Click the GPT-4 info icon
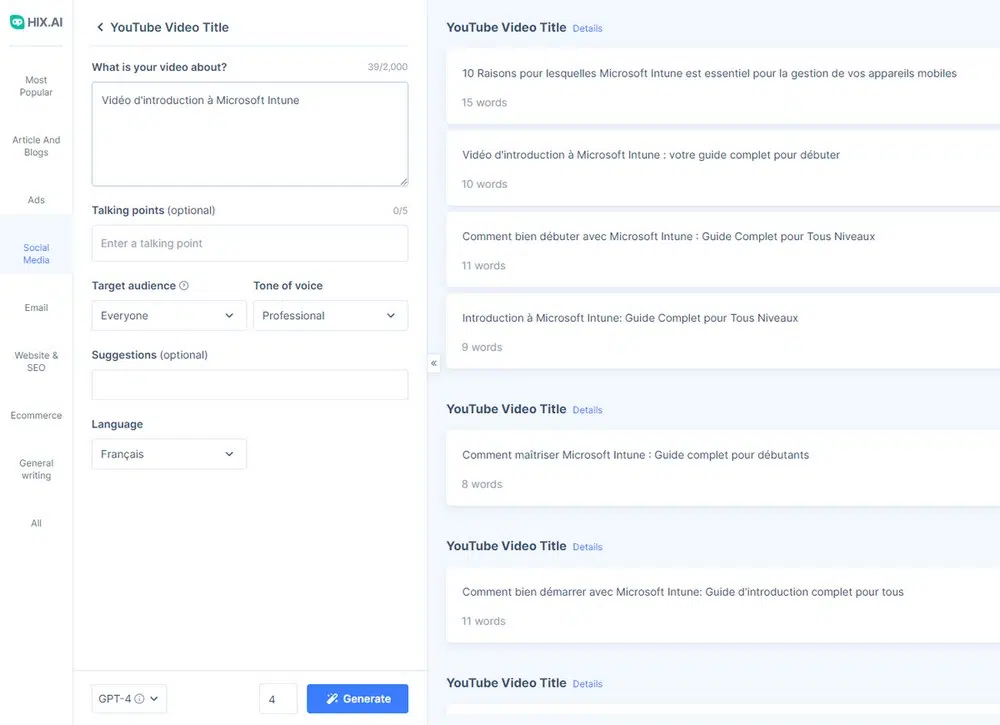This screenshot has width=1000, height=725. click(139, 699)
